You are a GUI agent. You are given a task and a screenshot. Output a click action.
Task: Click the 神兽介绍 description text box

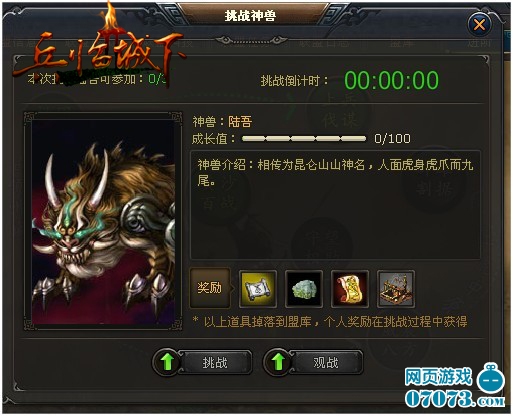[335, 205]
